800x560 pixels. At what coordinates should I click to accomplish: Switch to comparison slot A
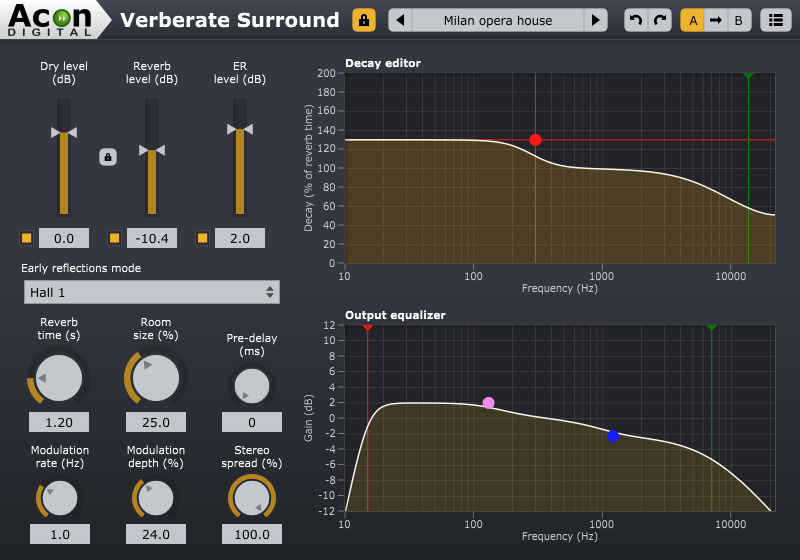click(x=692, y=20)
